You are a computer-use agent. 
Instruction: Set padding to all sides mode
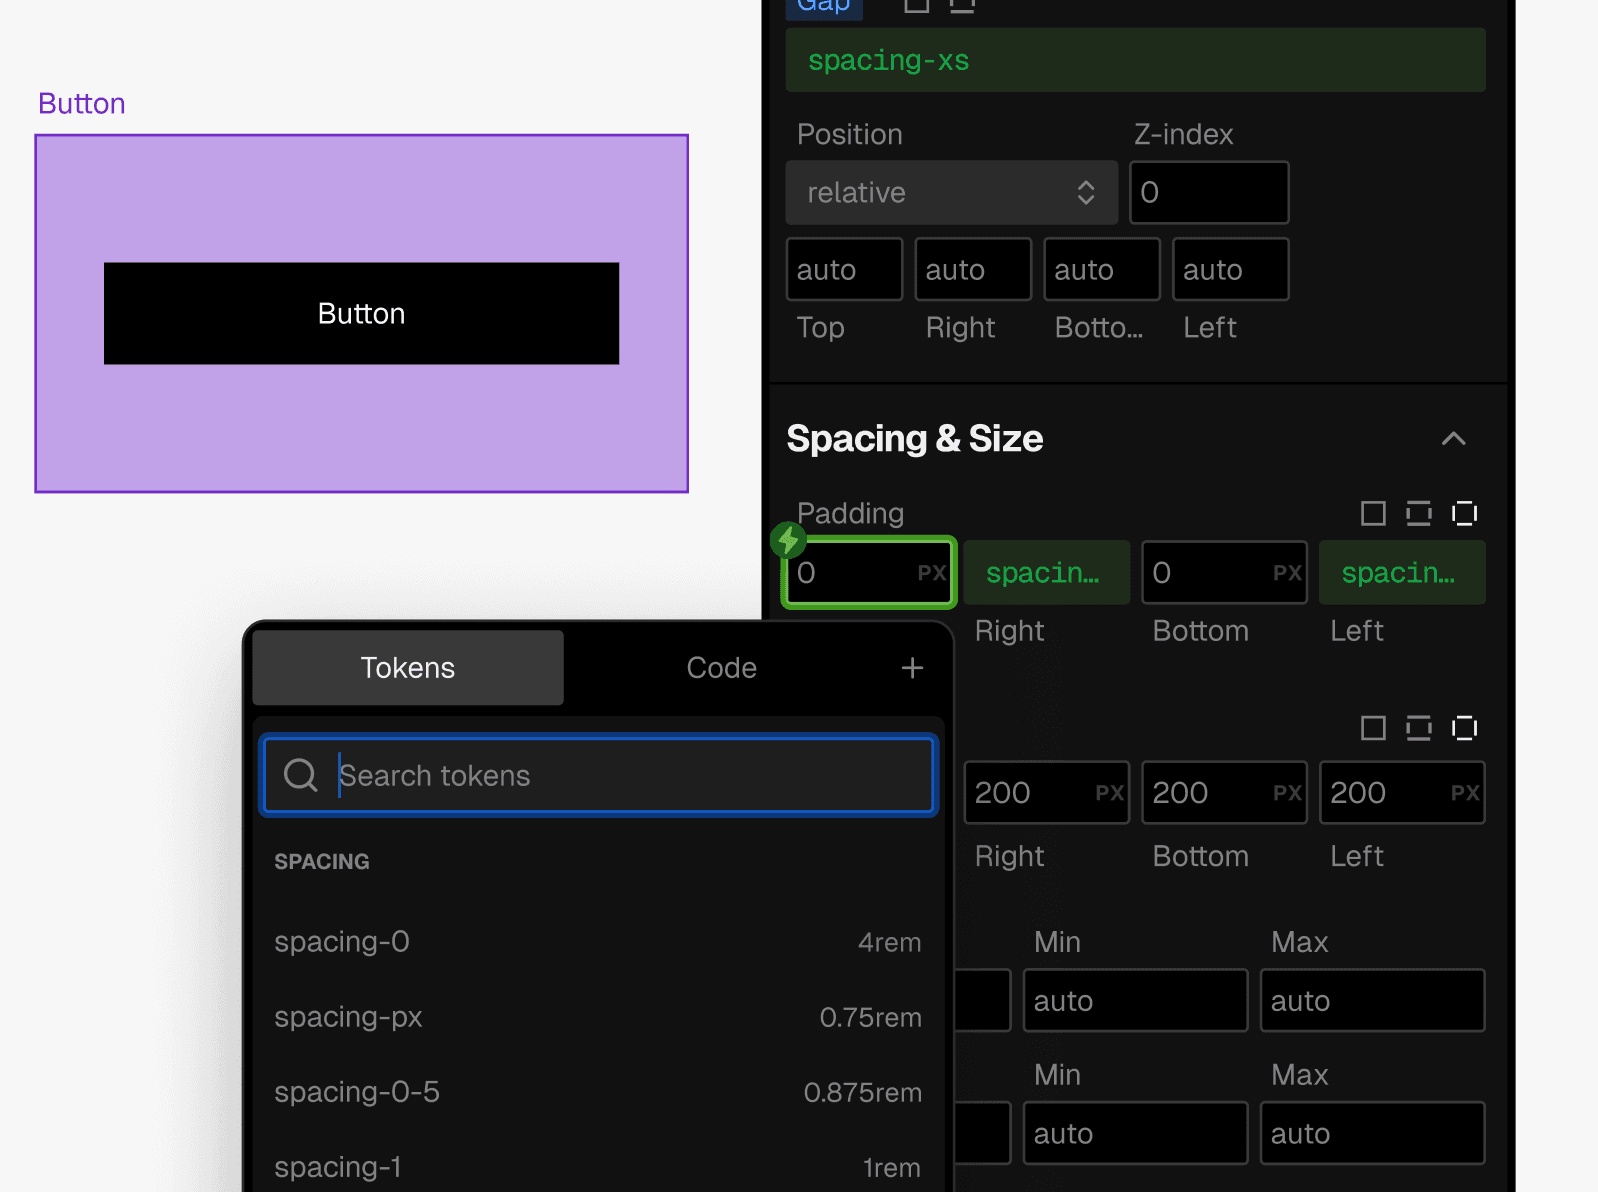pos(1373,514)
